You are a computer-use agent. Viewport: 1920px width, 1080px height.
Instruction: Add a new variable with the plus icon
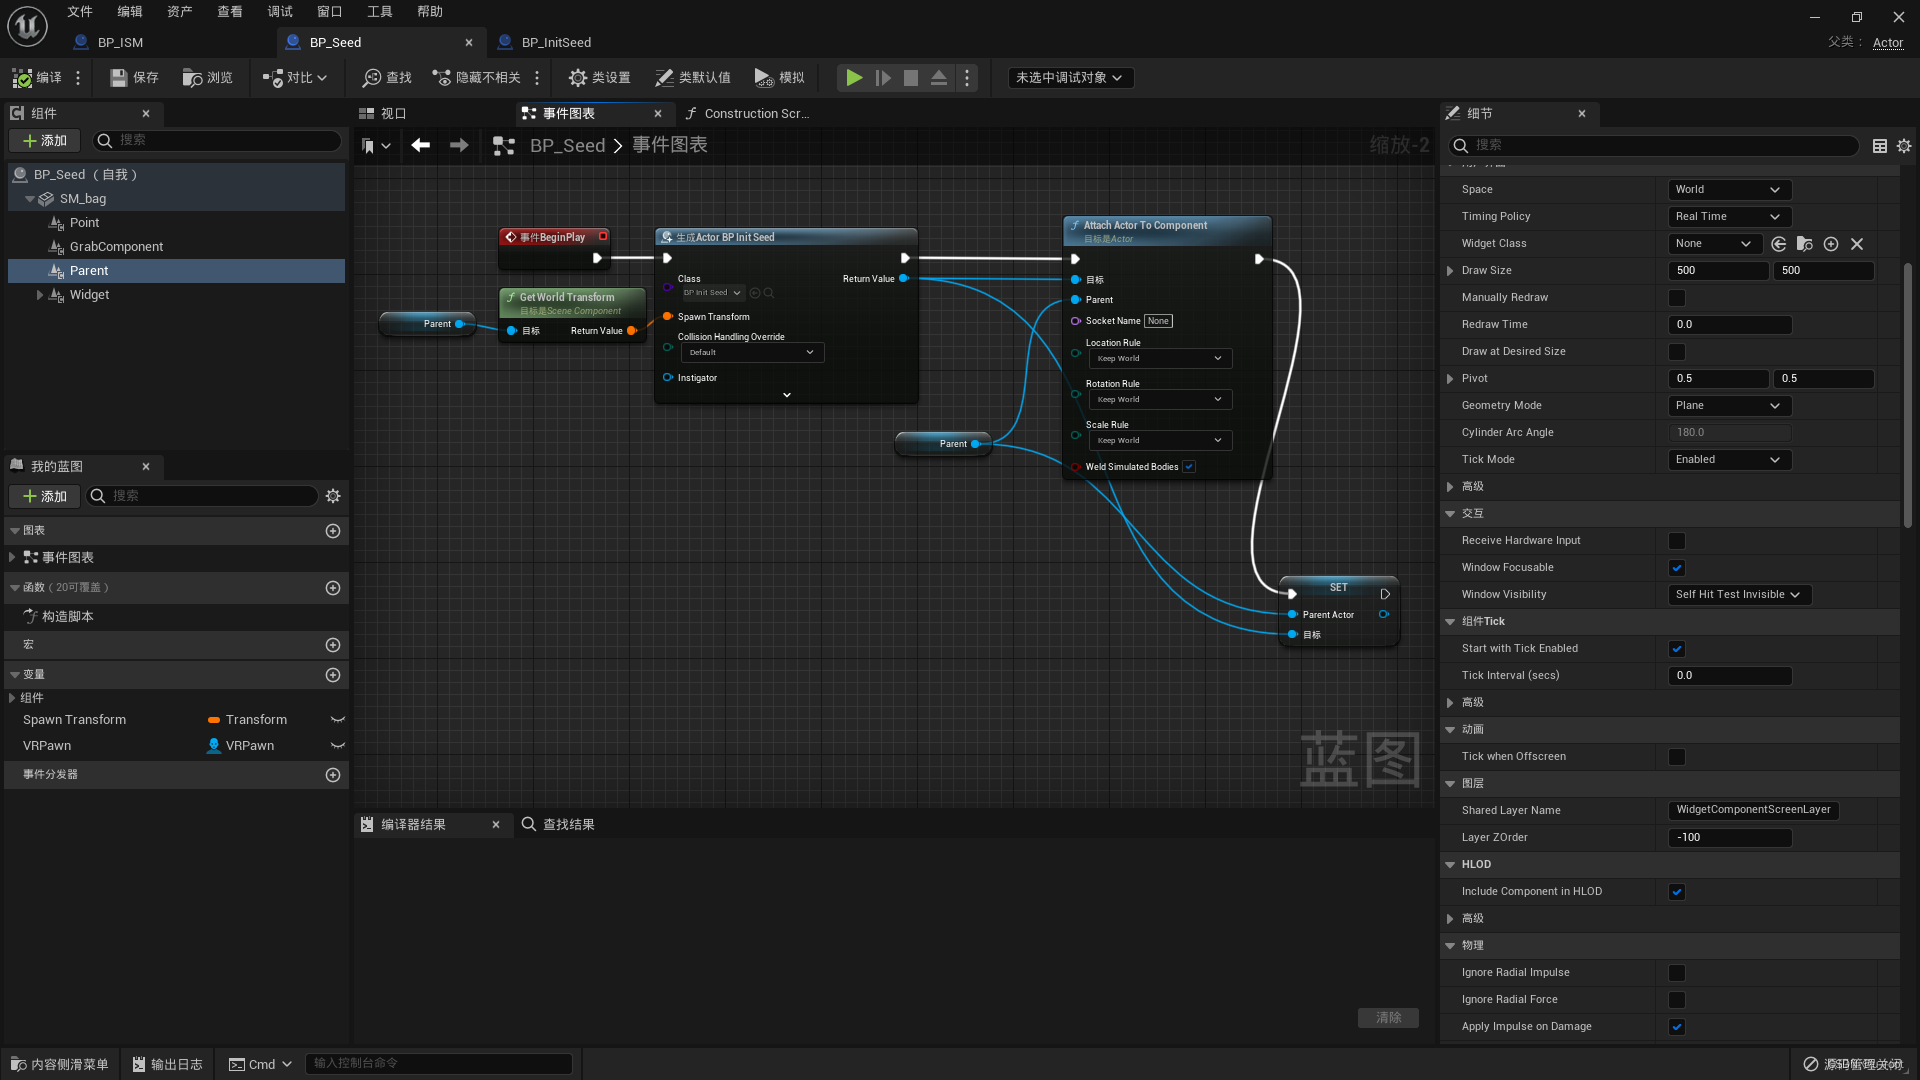point(333,675)
